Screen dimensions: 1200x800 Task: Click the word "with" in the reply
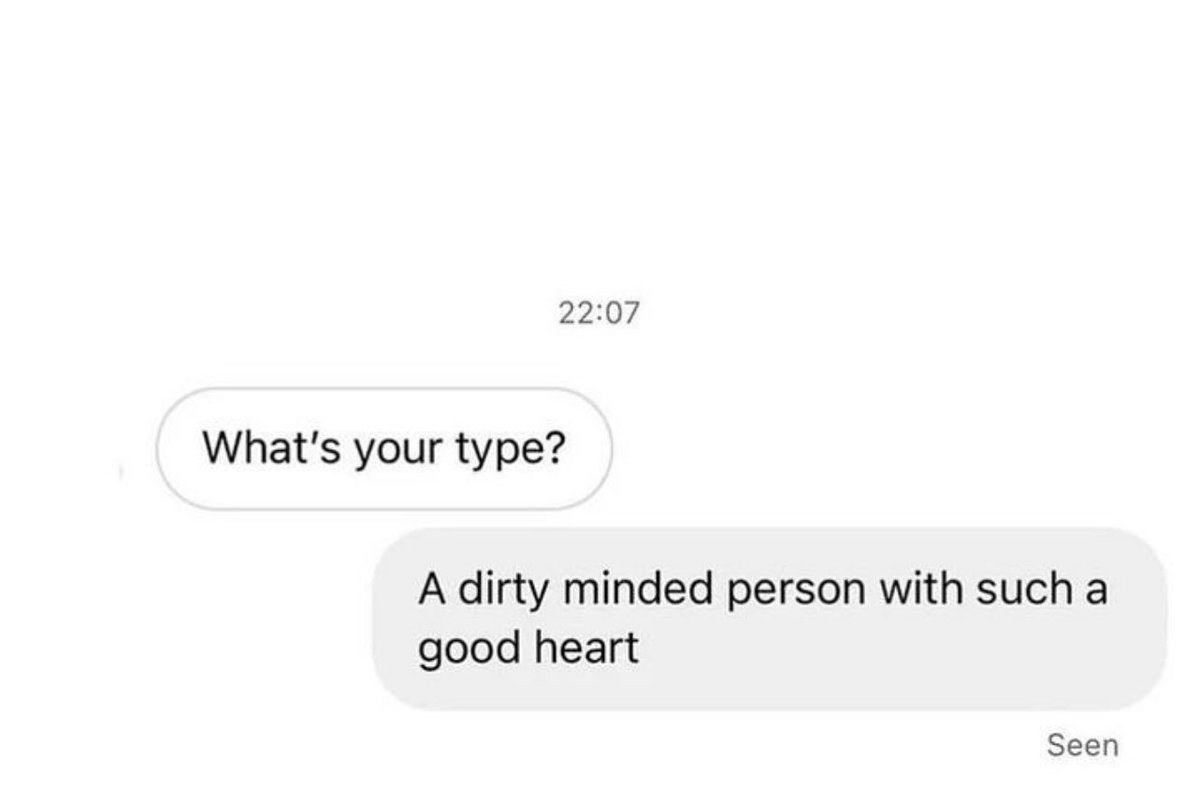point(920,589)
